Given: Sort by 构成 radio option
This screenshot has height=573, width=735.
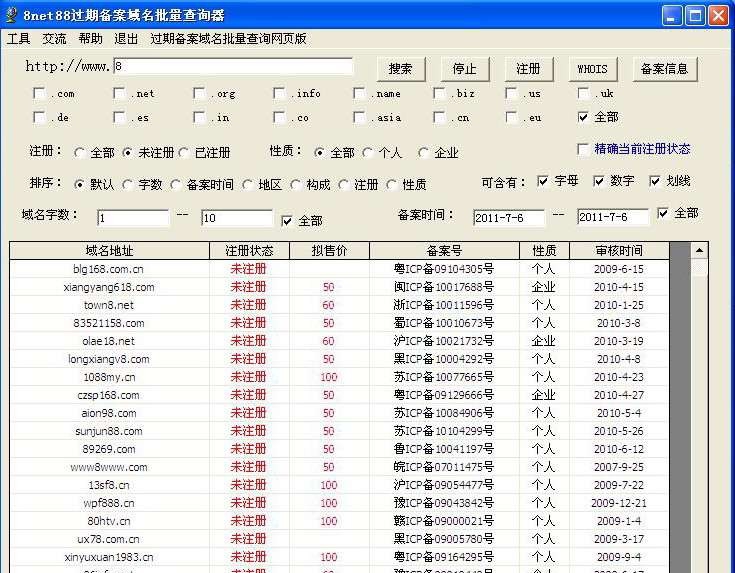Looking at the screenshot, I should pyautogui.click(x=295, y=185).
